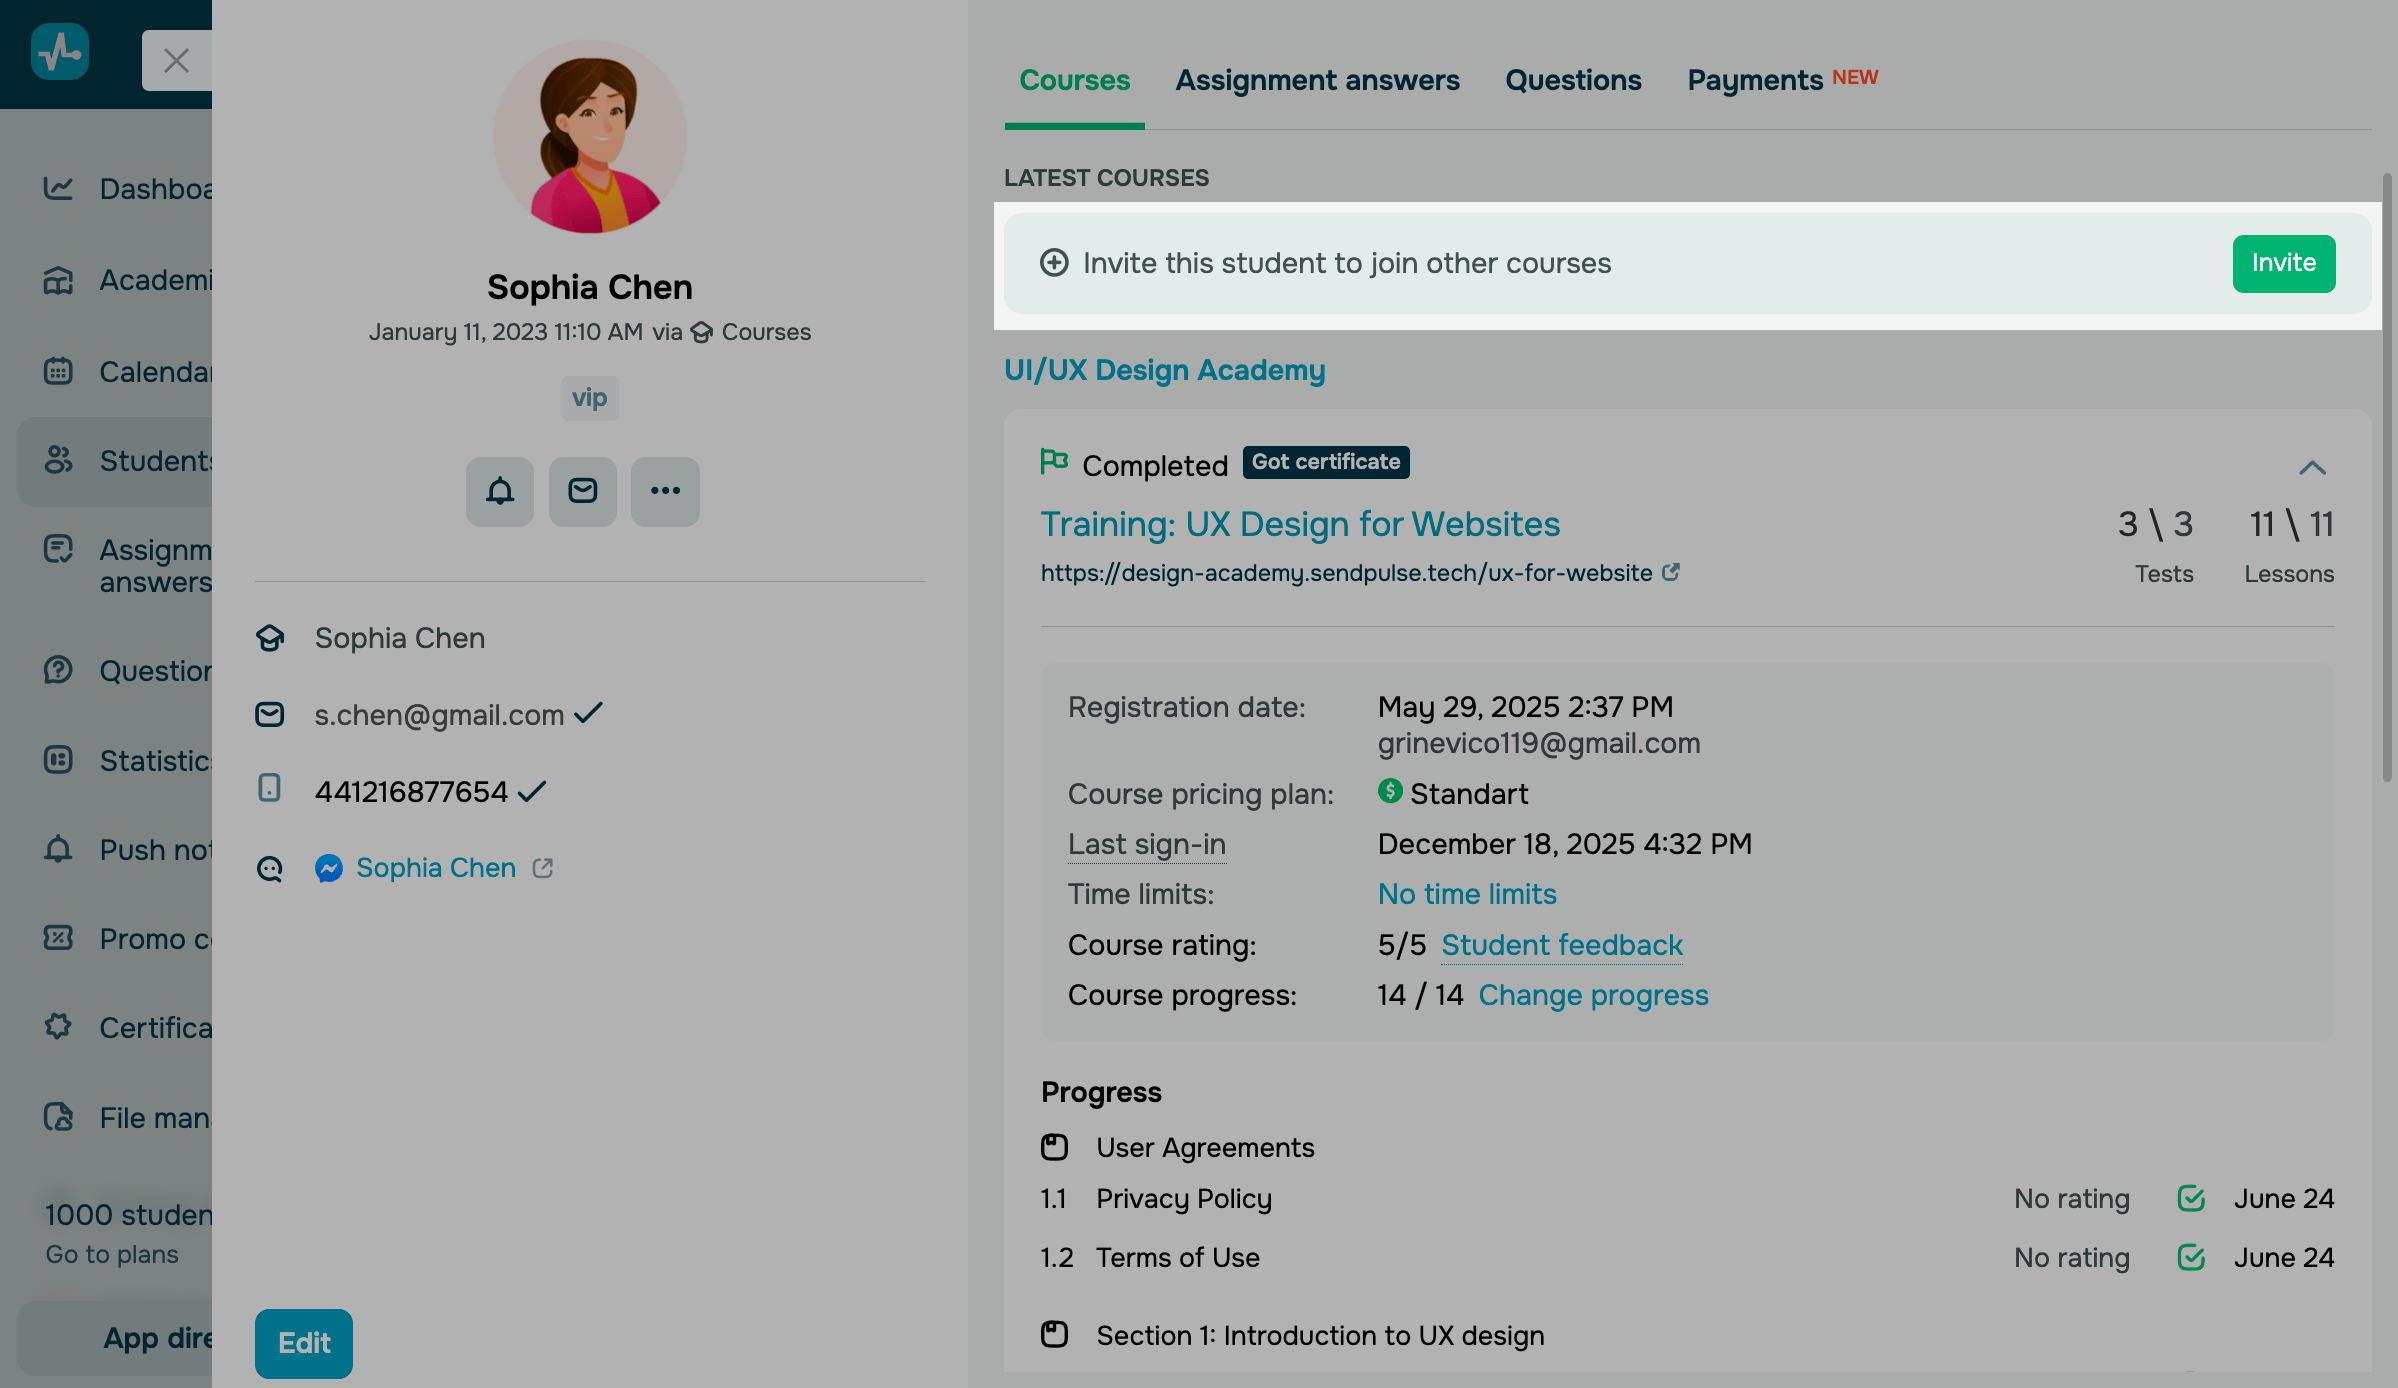Open the Assignment answers tab
Screen dimensions: 2398x1388
(x=1317, y=79)
